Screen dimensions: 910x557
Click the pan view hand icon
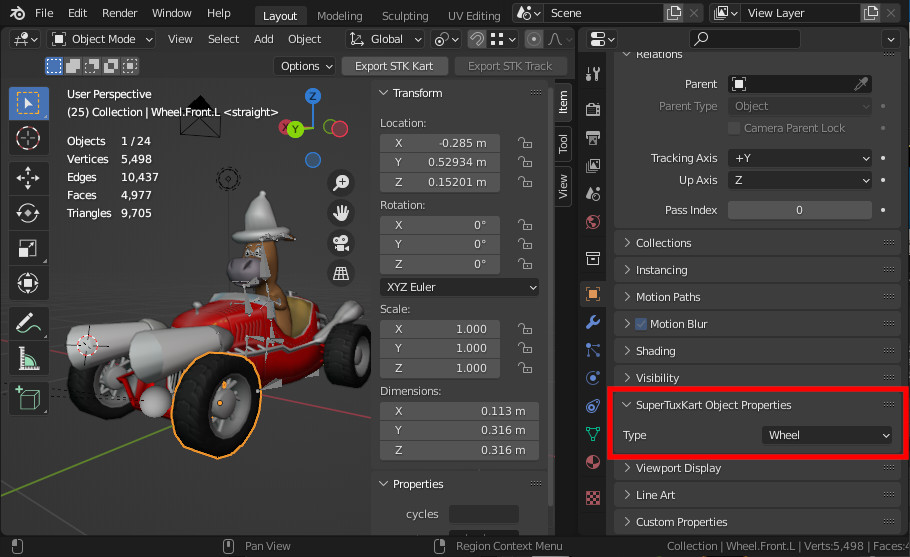341,212
